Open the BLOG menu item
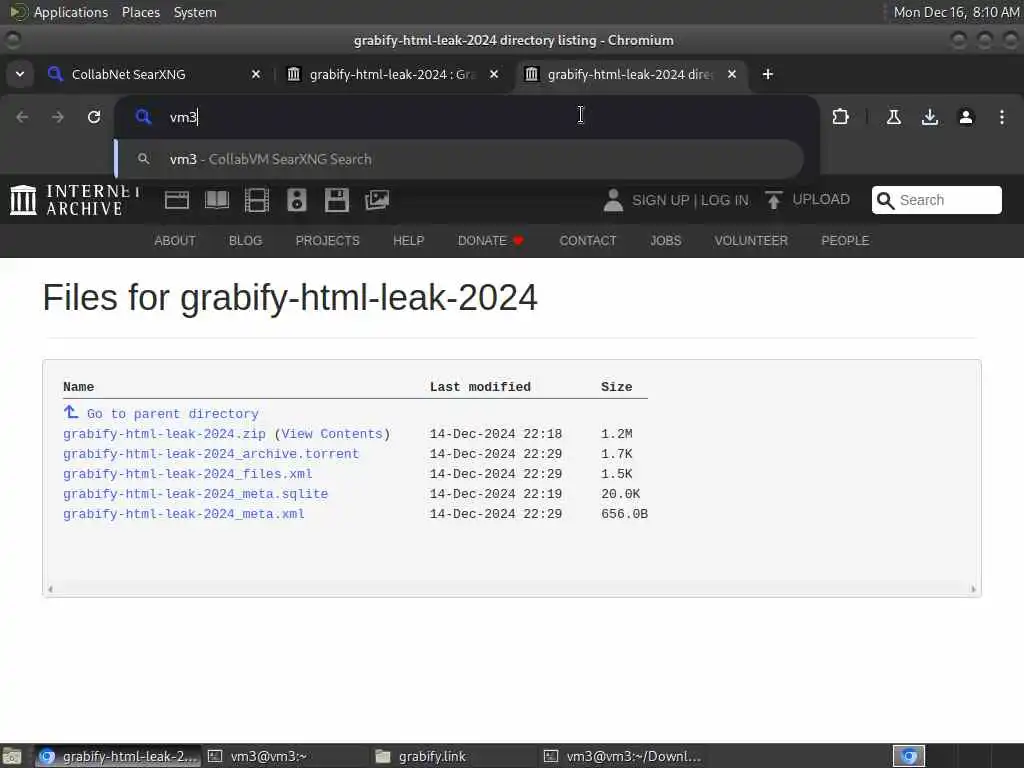This screenshot has width=1024, height=768. click(x=246, y=240)
